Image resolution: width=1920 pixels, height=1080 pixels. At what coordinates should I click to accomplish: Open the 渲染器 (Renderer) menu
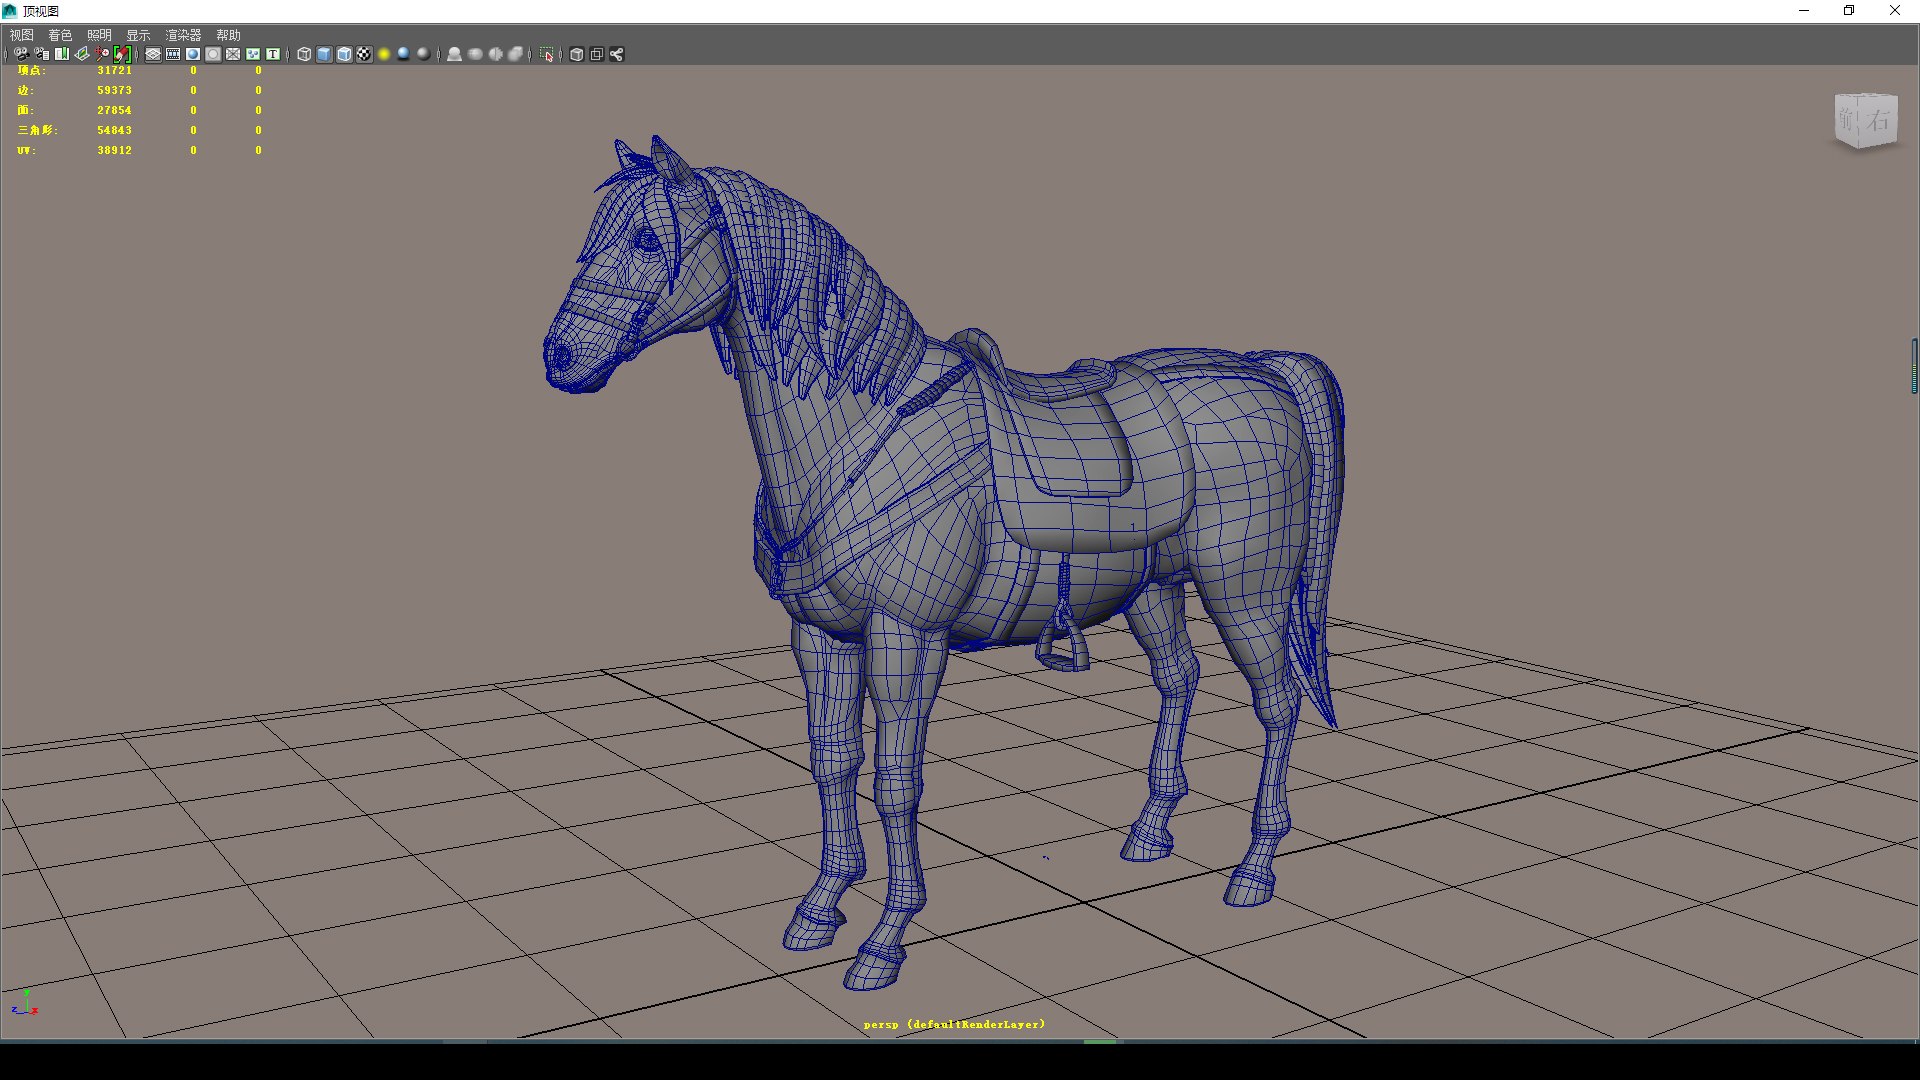(183, 35)
